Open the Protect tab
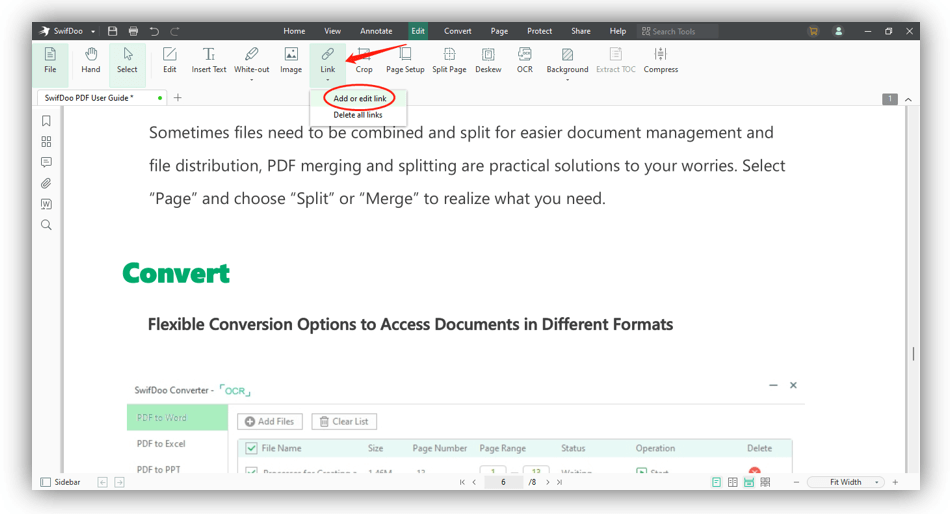Viewport: 950px width, 514px height. tap(539, 31)
